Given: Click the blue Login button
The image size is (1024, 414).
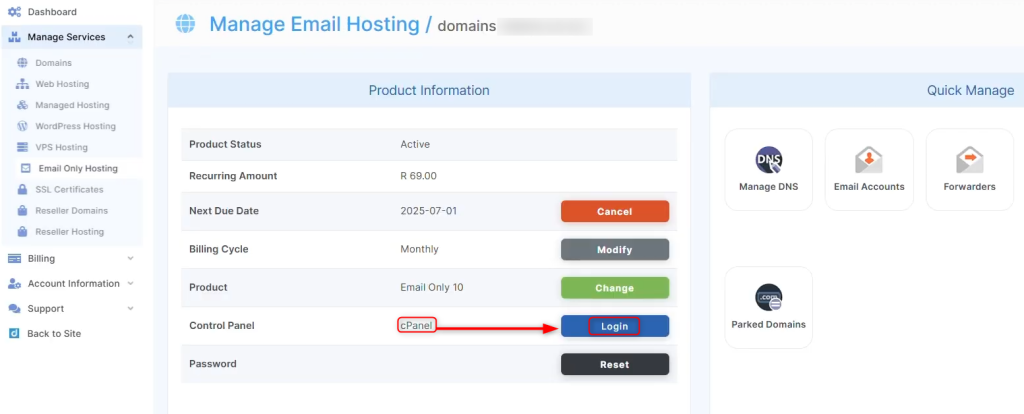Looking at the screenshot, I should [x=615, y=326].
